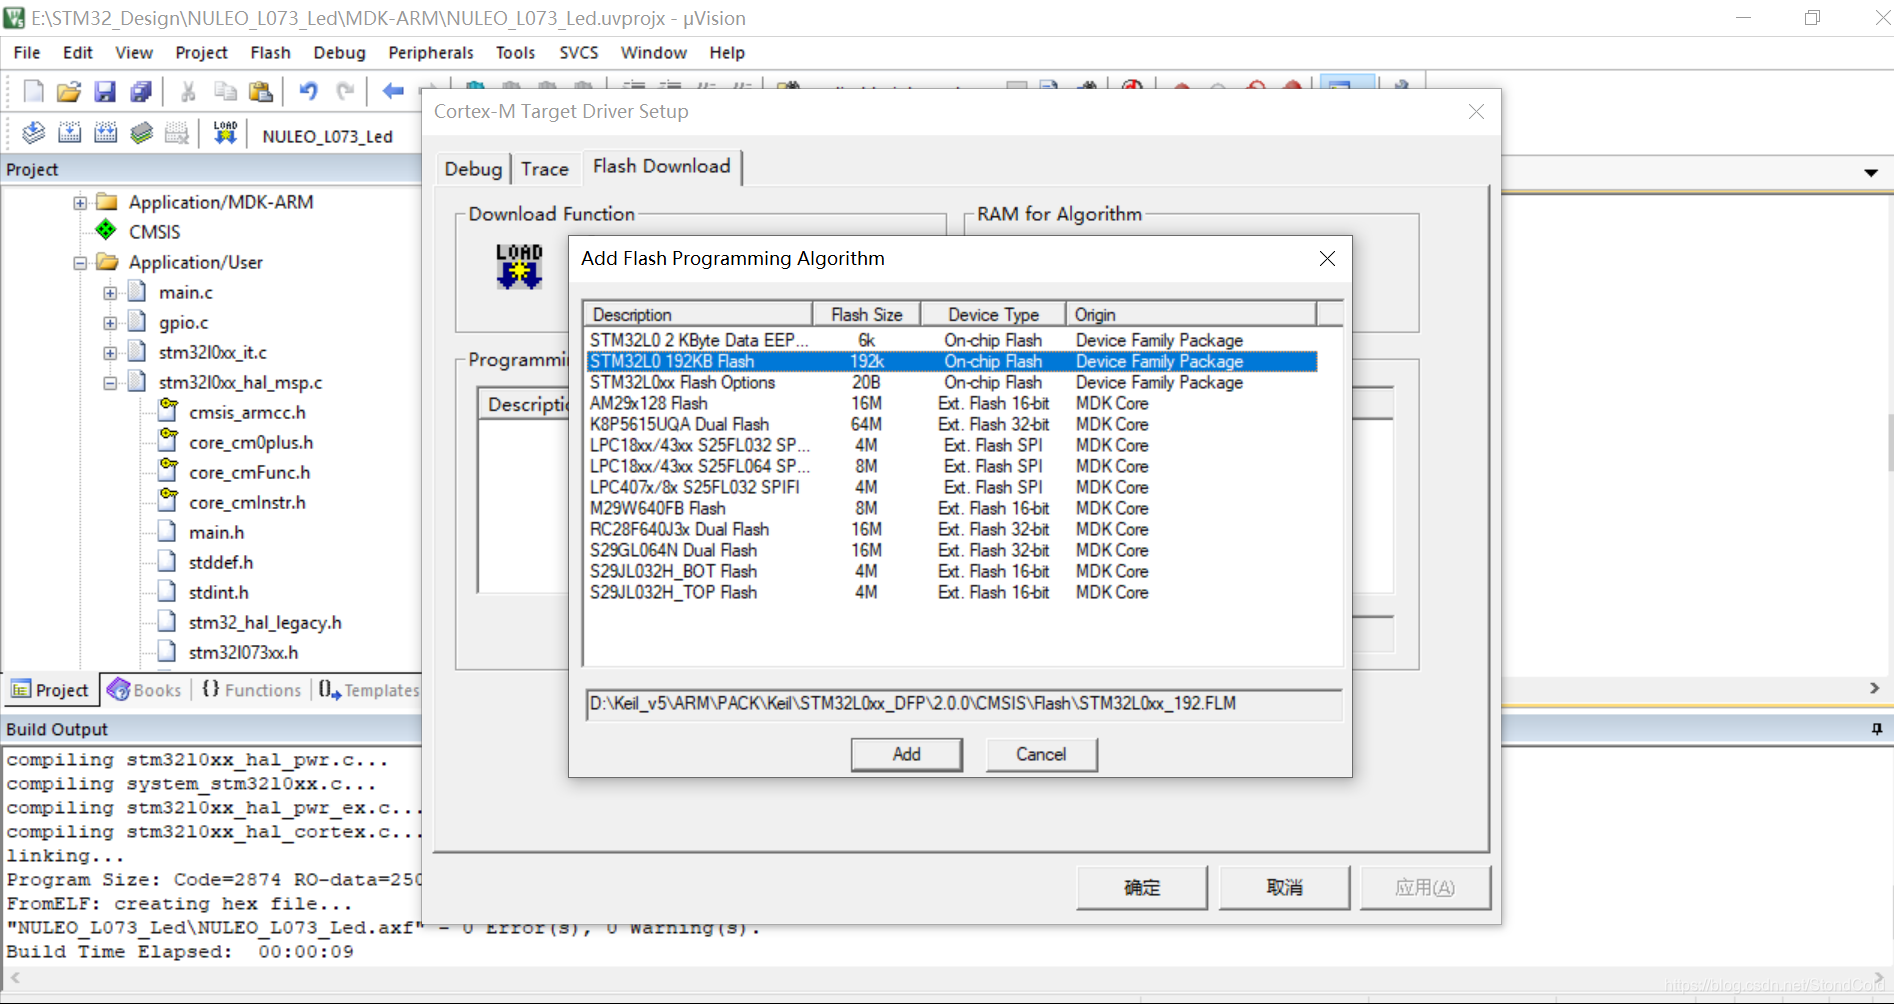Pin the Build Output panel
Image resolution: width=1894 pixels, height=1004 pixels.
(1876, 730)
